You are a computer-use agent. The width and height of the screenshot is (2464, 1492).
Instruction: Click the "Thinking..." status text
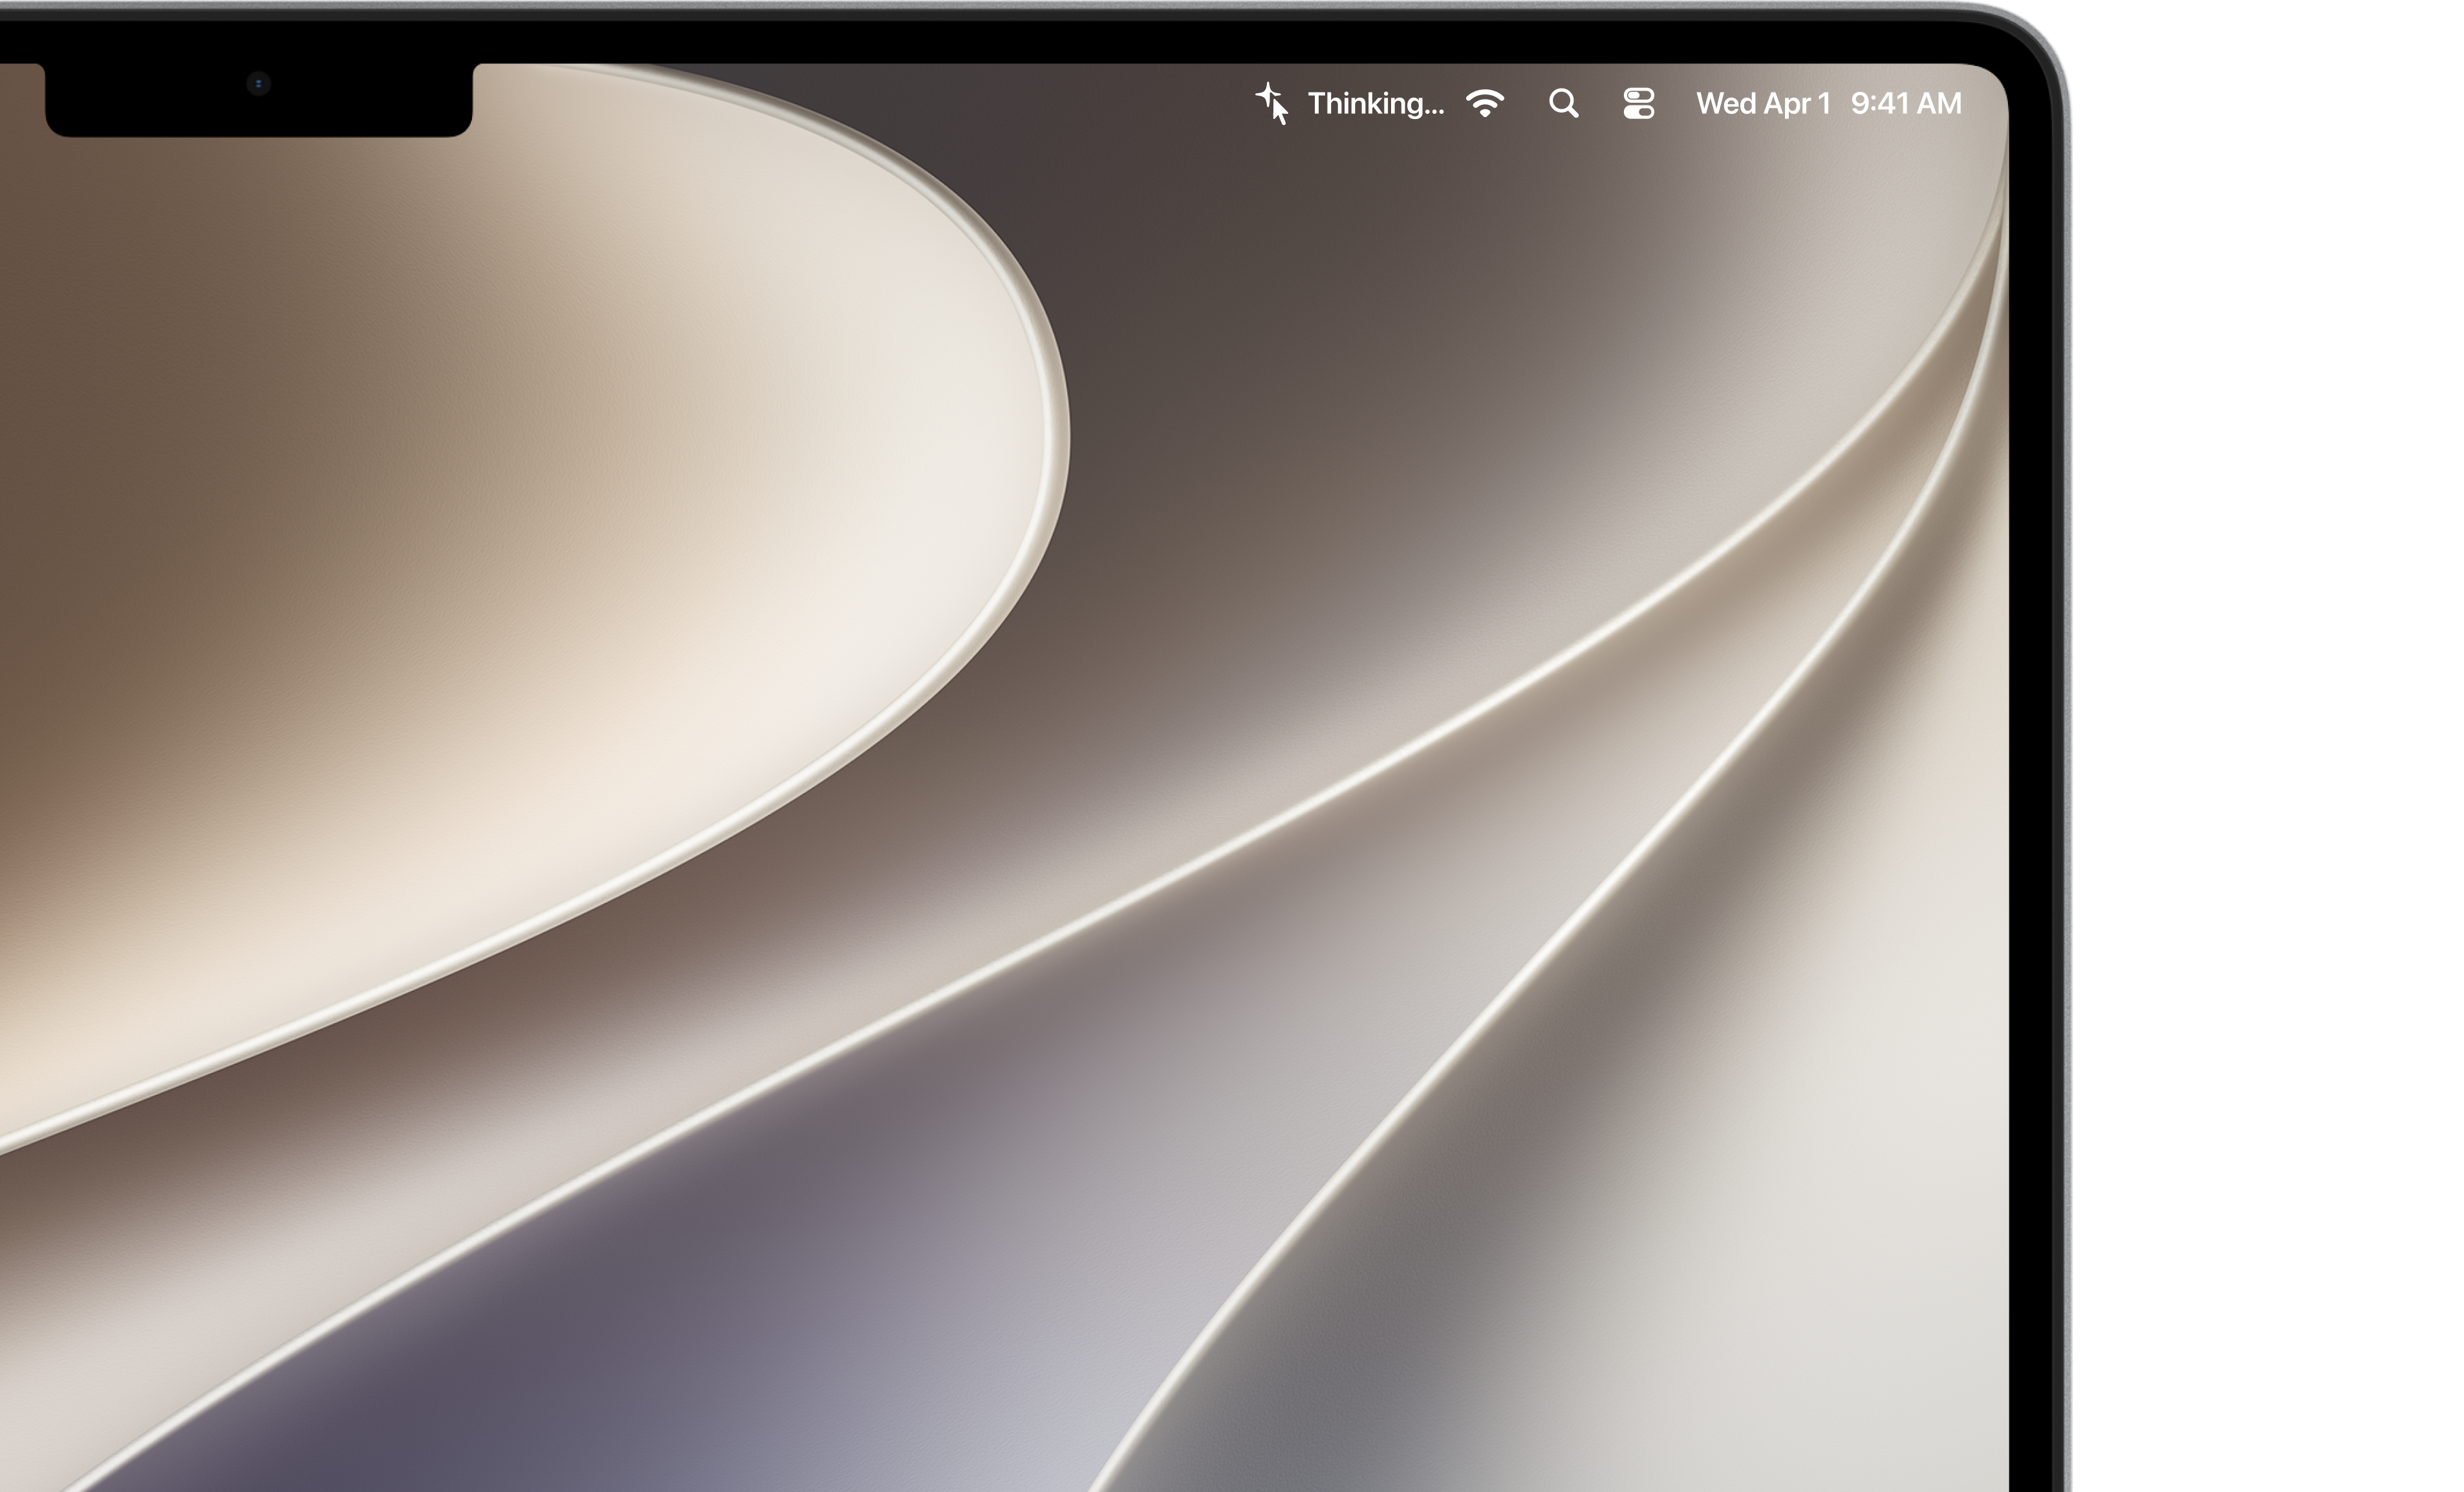click(1375, 104)
